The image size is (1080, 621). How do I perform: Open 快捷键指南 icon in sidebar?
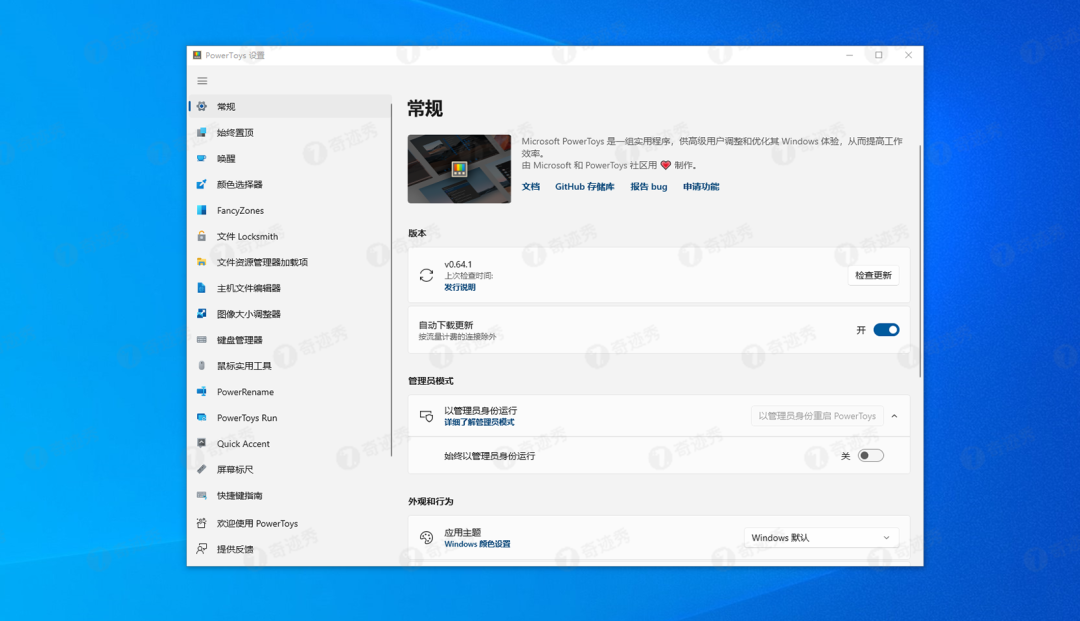point(201,495)
